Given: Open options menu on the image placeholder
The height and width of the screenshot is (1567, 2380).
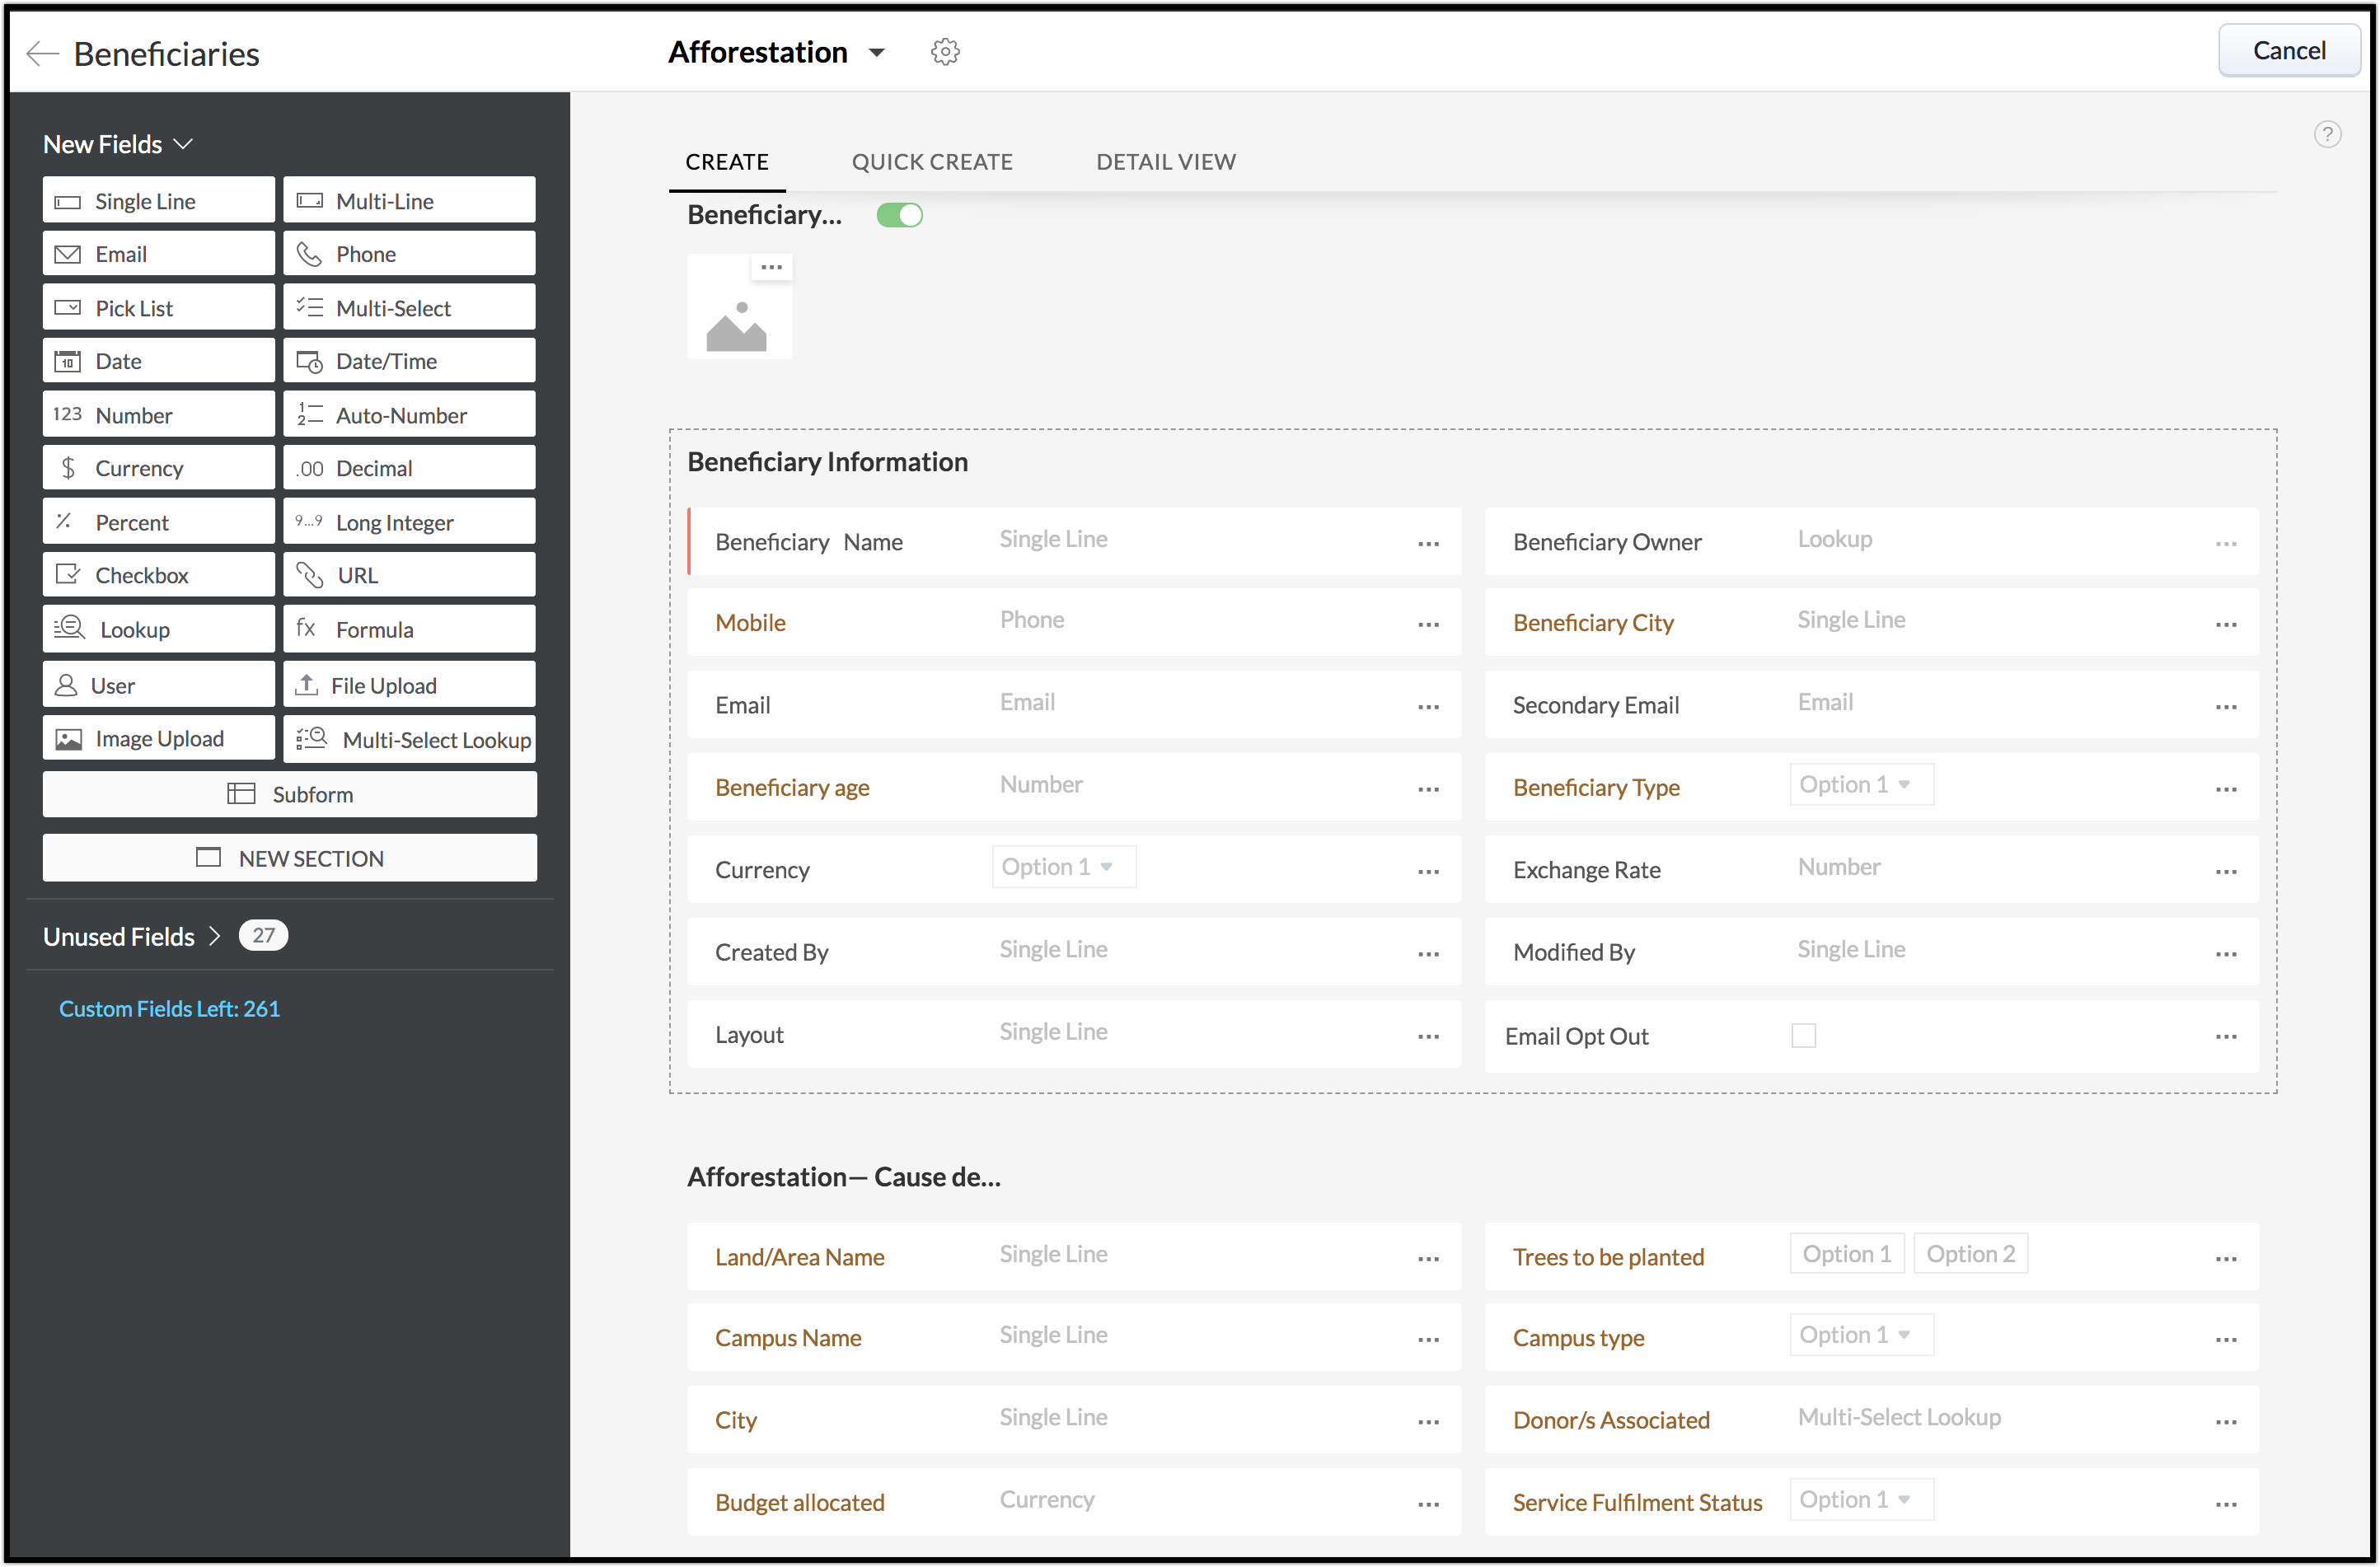Looking at the screenshot, I should click(x=771, y=267).
